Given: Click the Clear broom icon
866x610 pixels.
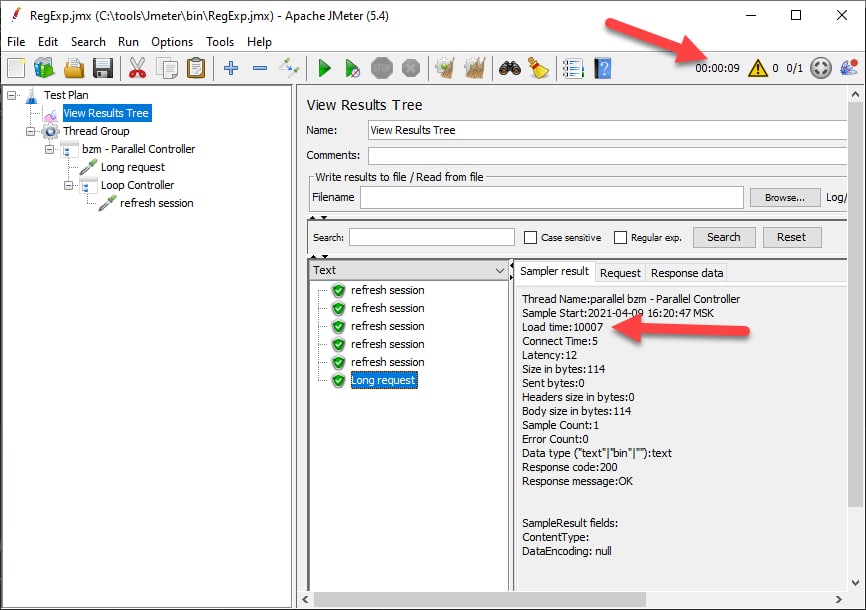Looking at the screenshot, I should point(445,69).
